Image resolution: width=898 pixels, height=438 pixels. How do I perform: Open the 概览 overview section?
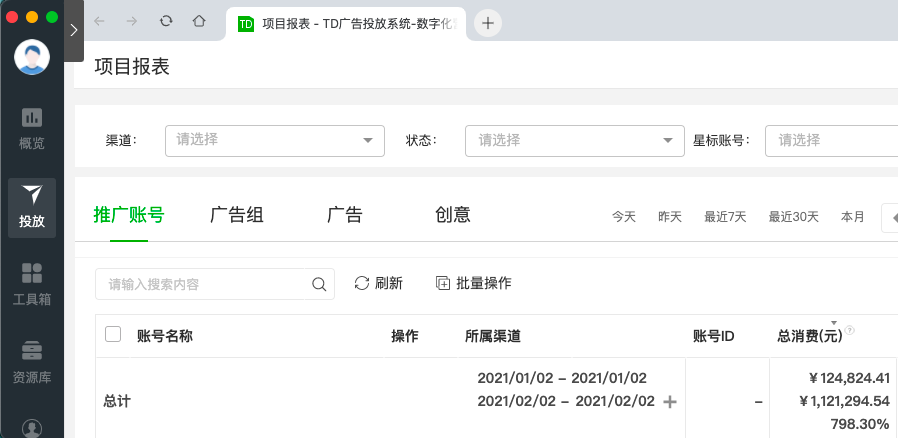click(32, 129)
